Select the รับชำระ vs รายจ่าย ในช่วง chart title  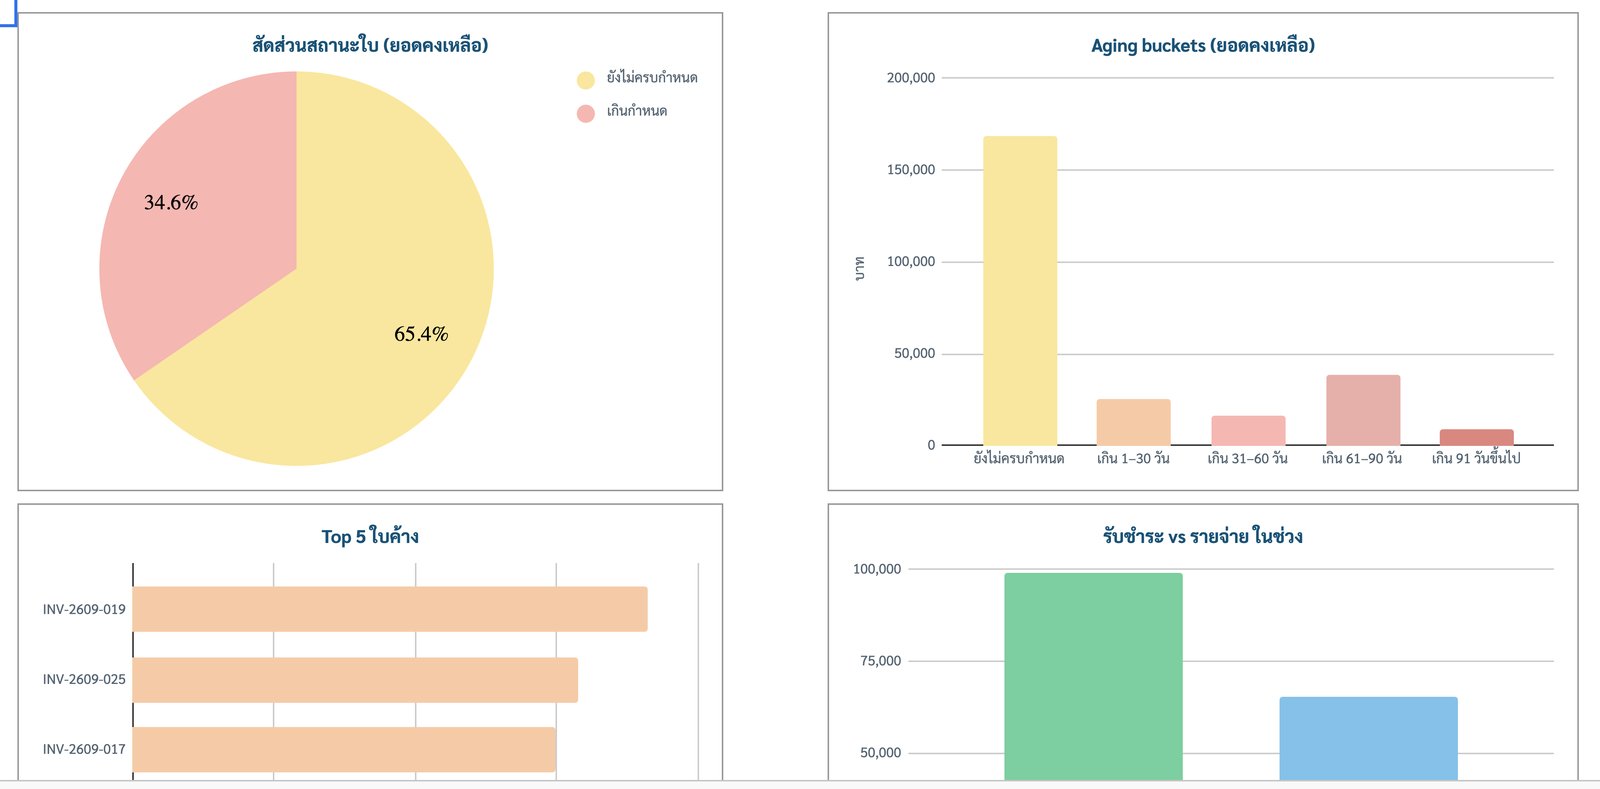(x=1203, y=536)
